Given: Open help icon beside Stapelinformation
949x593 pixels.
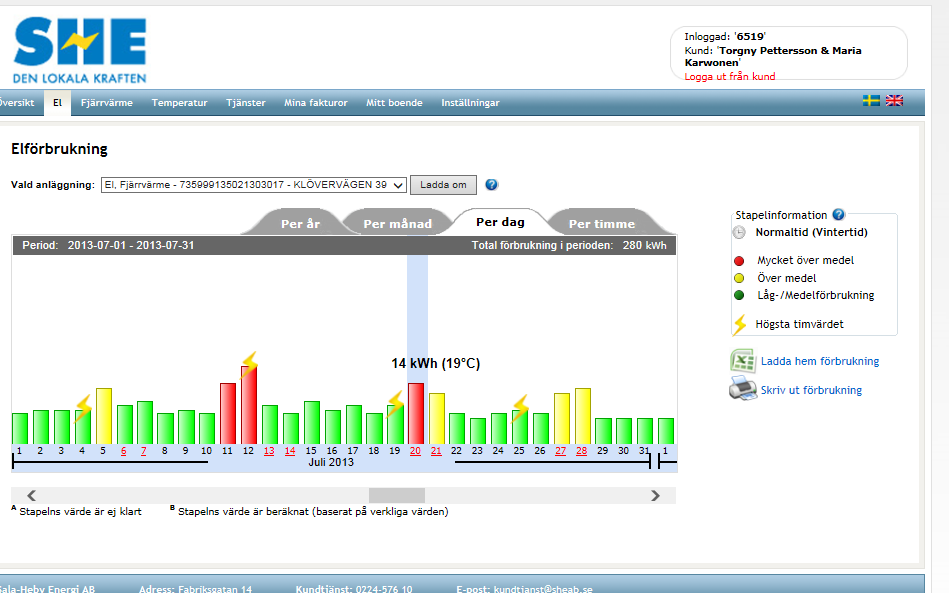Looking at the screenshot, I should click(838, 214).
